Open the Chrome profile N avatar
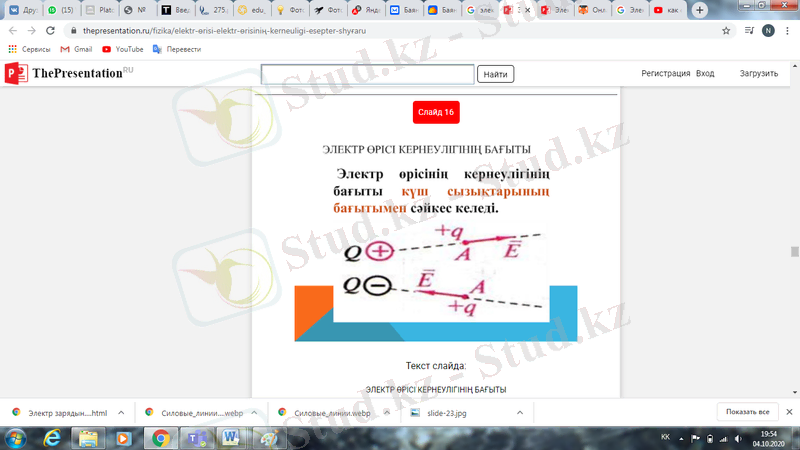 click(x=768, y=31)
